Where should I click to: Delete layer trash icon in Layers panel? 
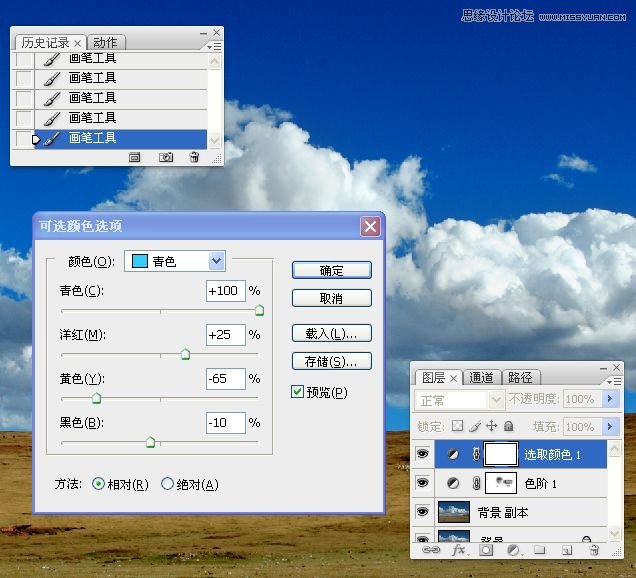point(594,550)
